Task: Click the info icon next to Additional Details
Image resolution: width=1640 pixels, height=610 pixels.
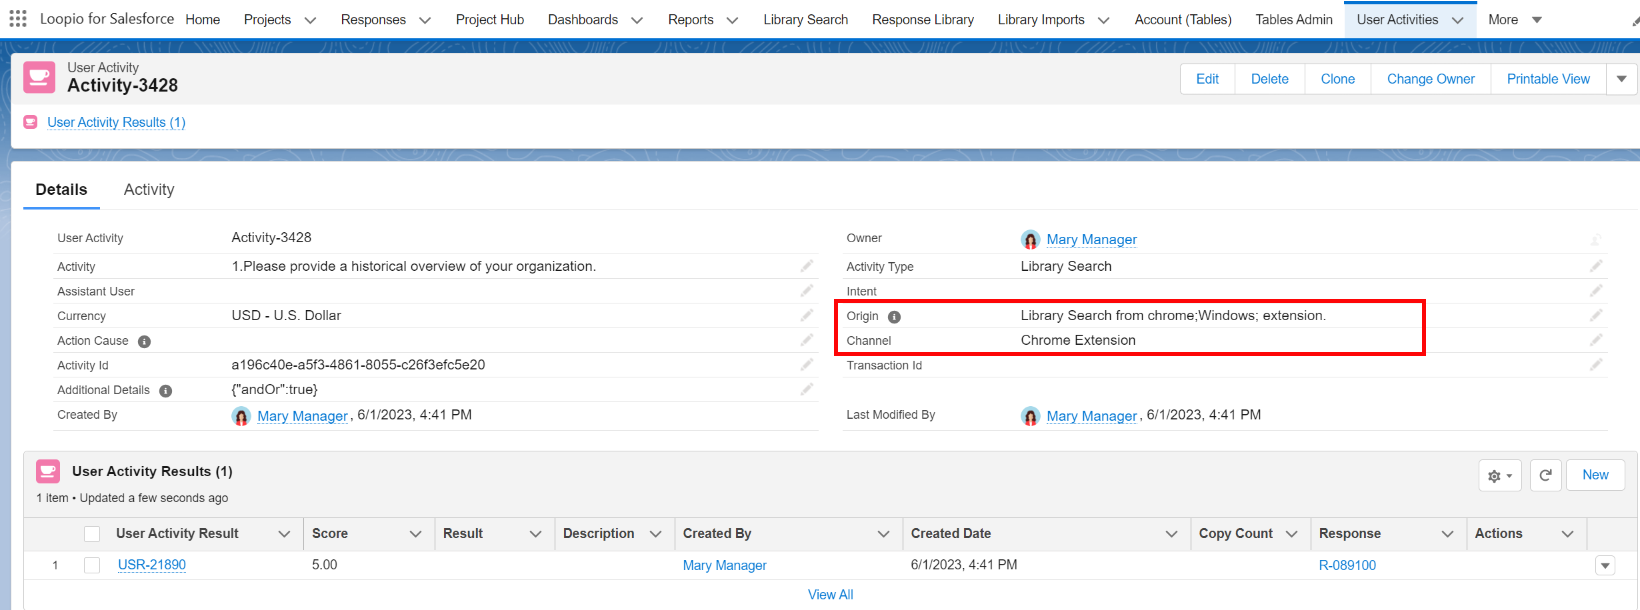Action: coord(166,391)
